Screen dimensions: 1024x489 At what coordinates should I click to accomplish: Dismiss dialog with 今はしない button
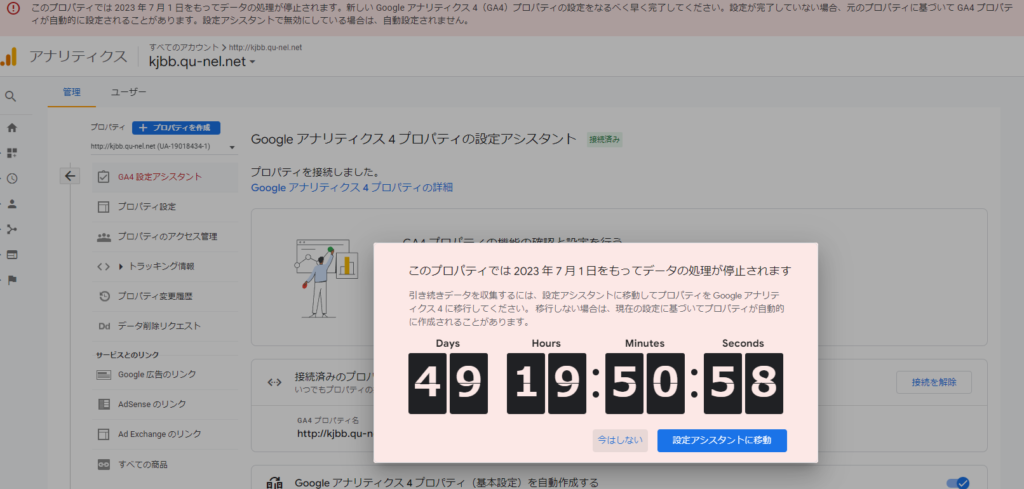click(x=620, y=440)
